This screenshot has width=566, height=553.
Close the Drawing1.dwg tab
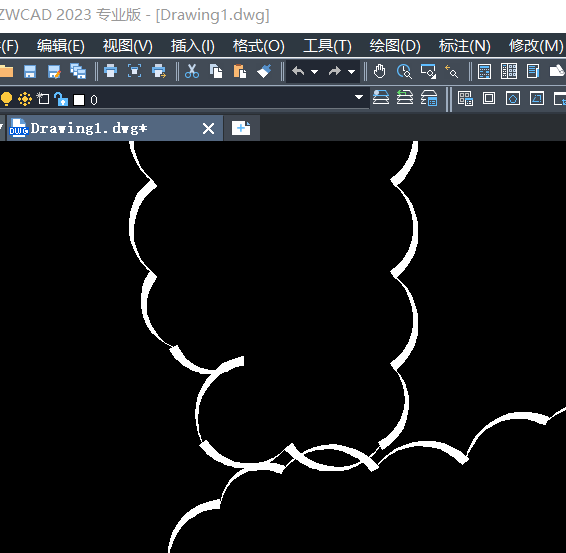tap(208, 128)
